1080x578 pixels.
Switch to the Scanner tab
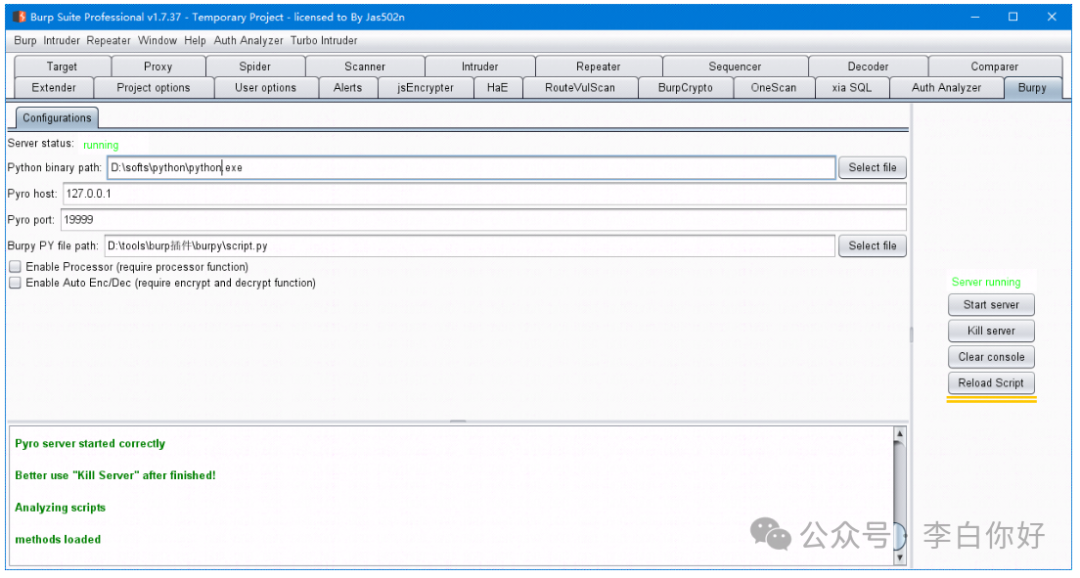365,67
